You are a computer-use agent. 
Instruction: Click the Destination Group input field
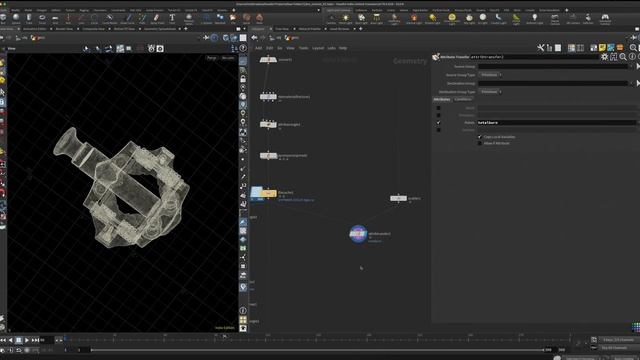point(553,83)
